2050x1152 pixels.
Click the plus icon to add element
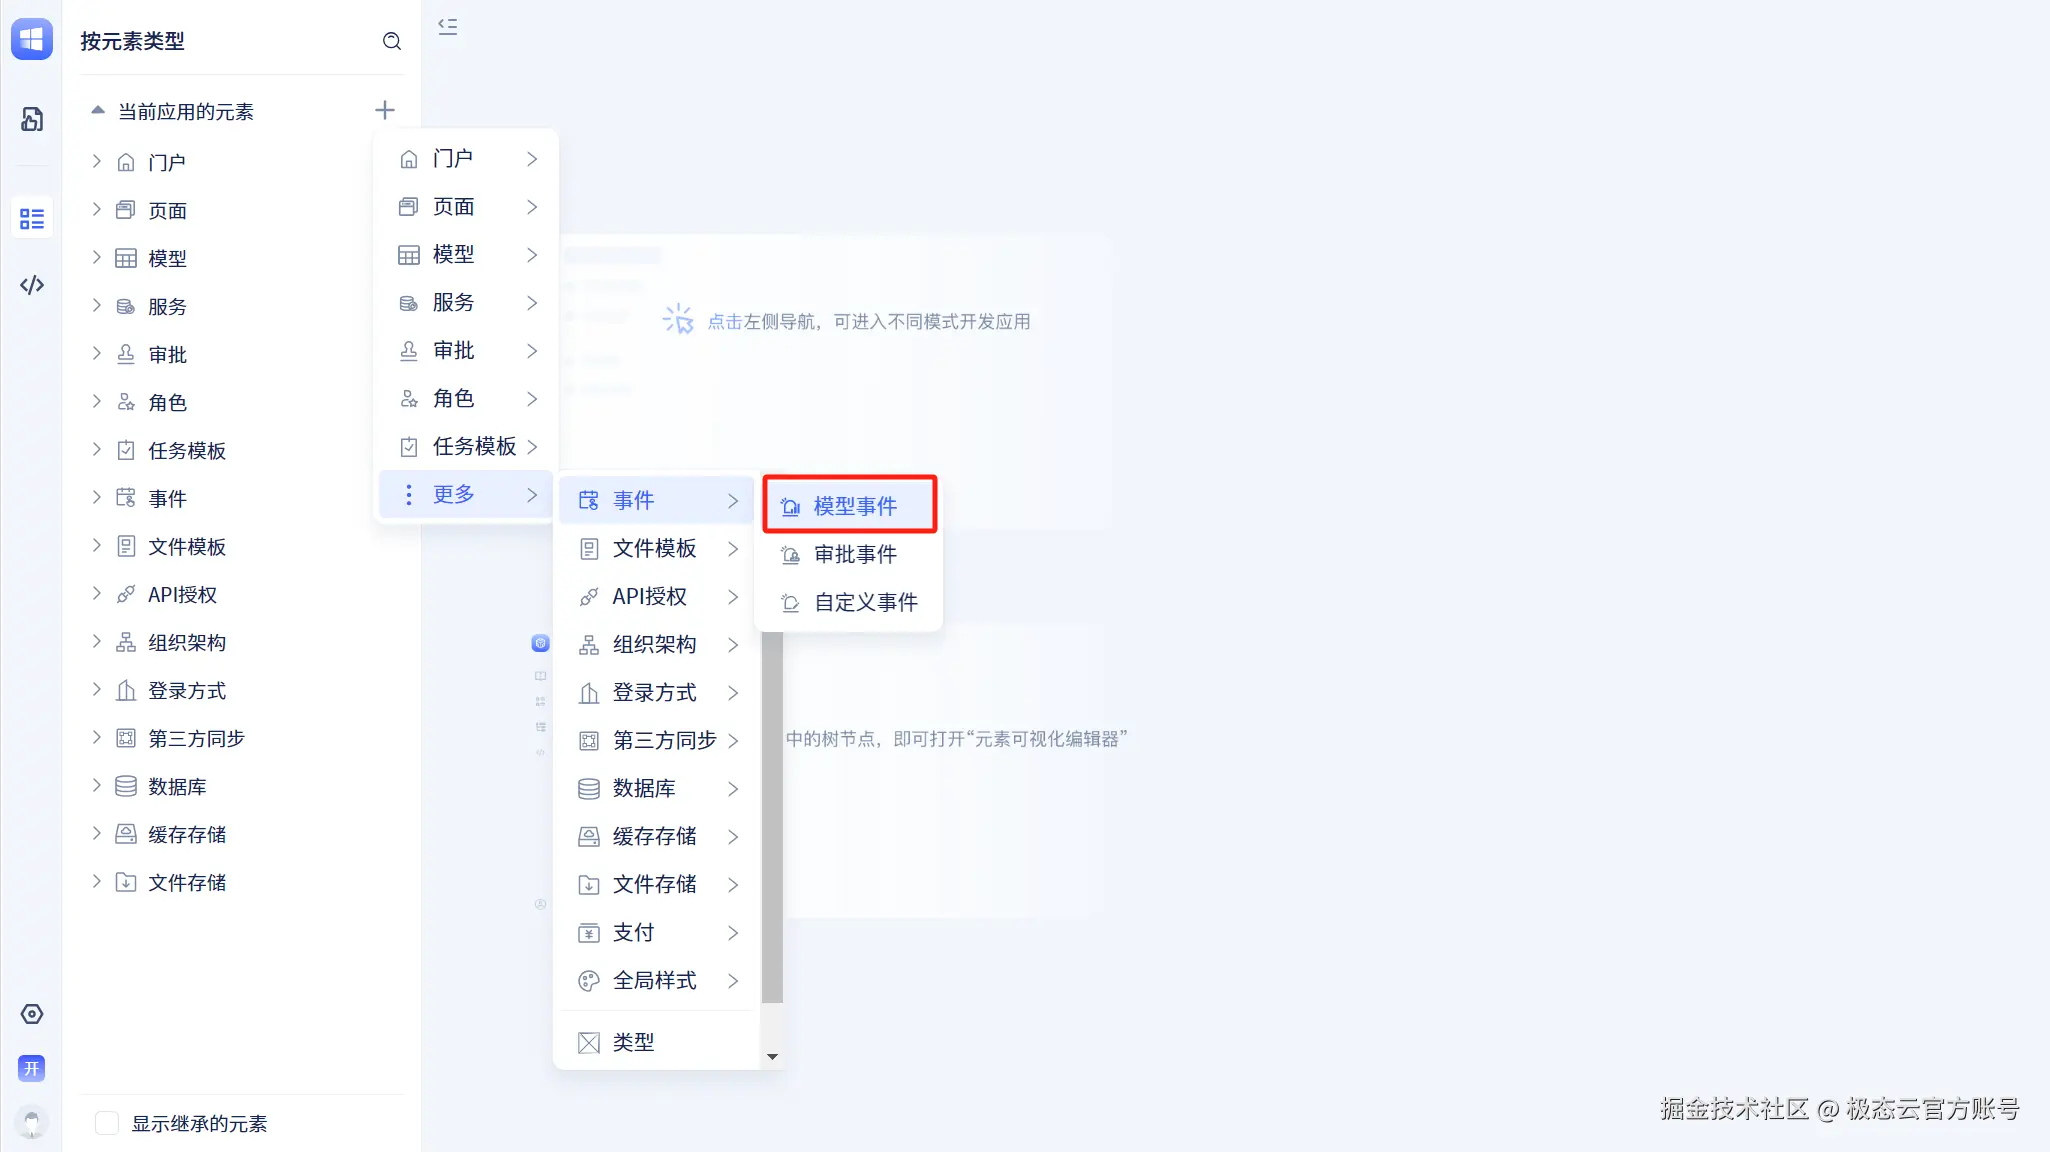point(385,110)
